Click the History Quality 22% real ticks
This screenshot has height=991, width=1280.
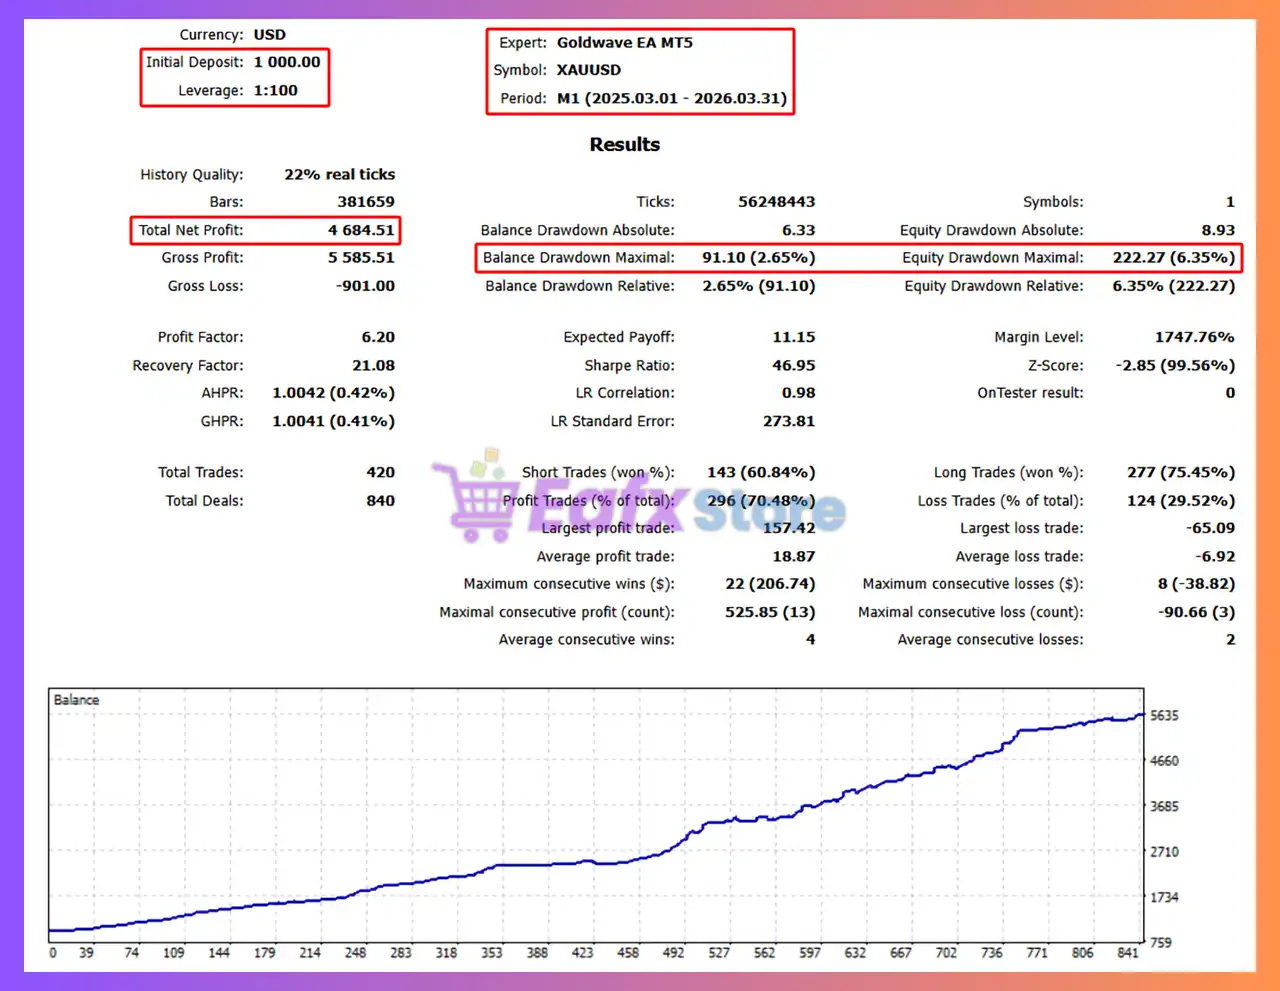tap(339, 174)
